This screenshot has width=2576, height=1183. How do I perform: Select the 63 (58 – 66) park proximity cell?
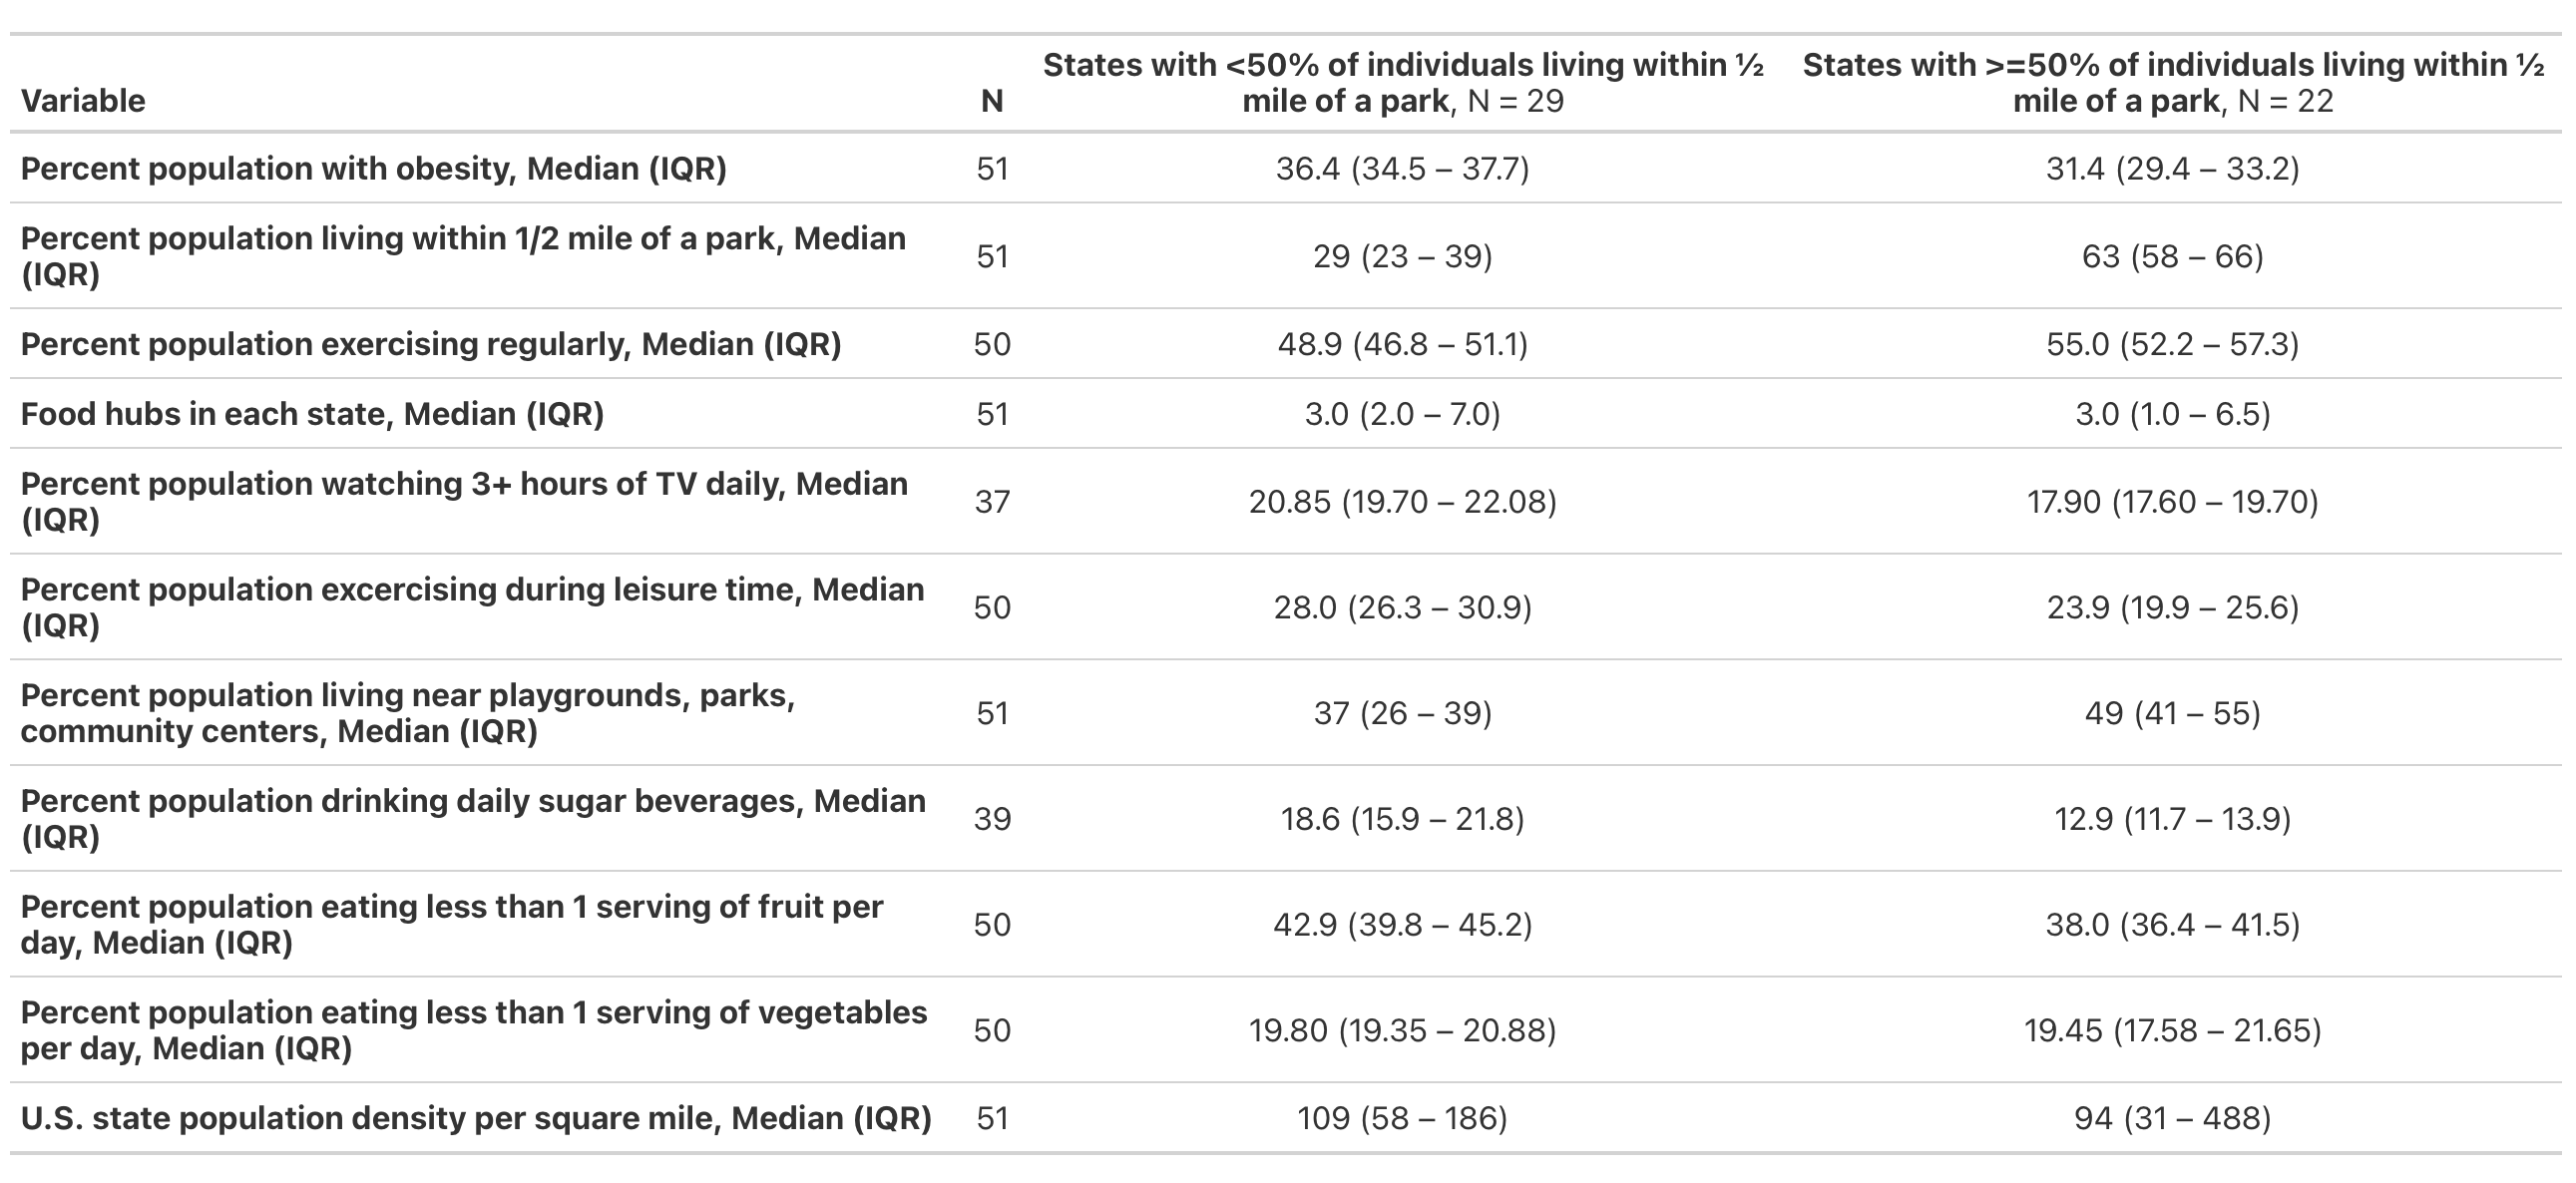click(2172, 257)
